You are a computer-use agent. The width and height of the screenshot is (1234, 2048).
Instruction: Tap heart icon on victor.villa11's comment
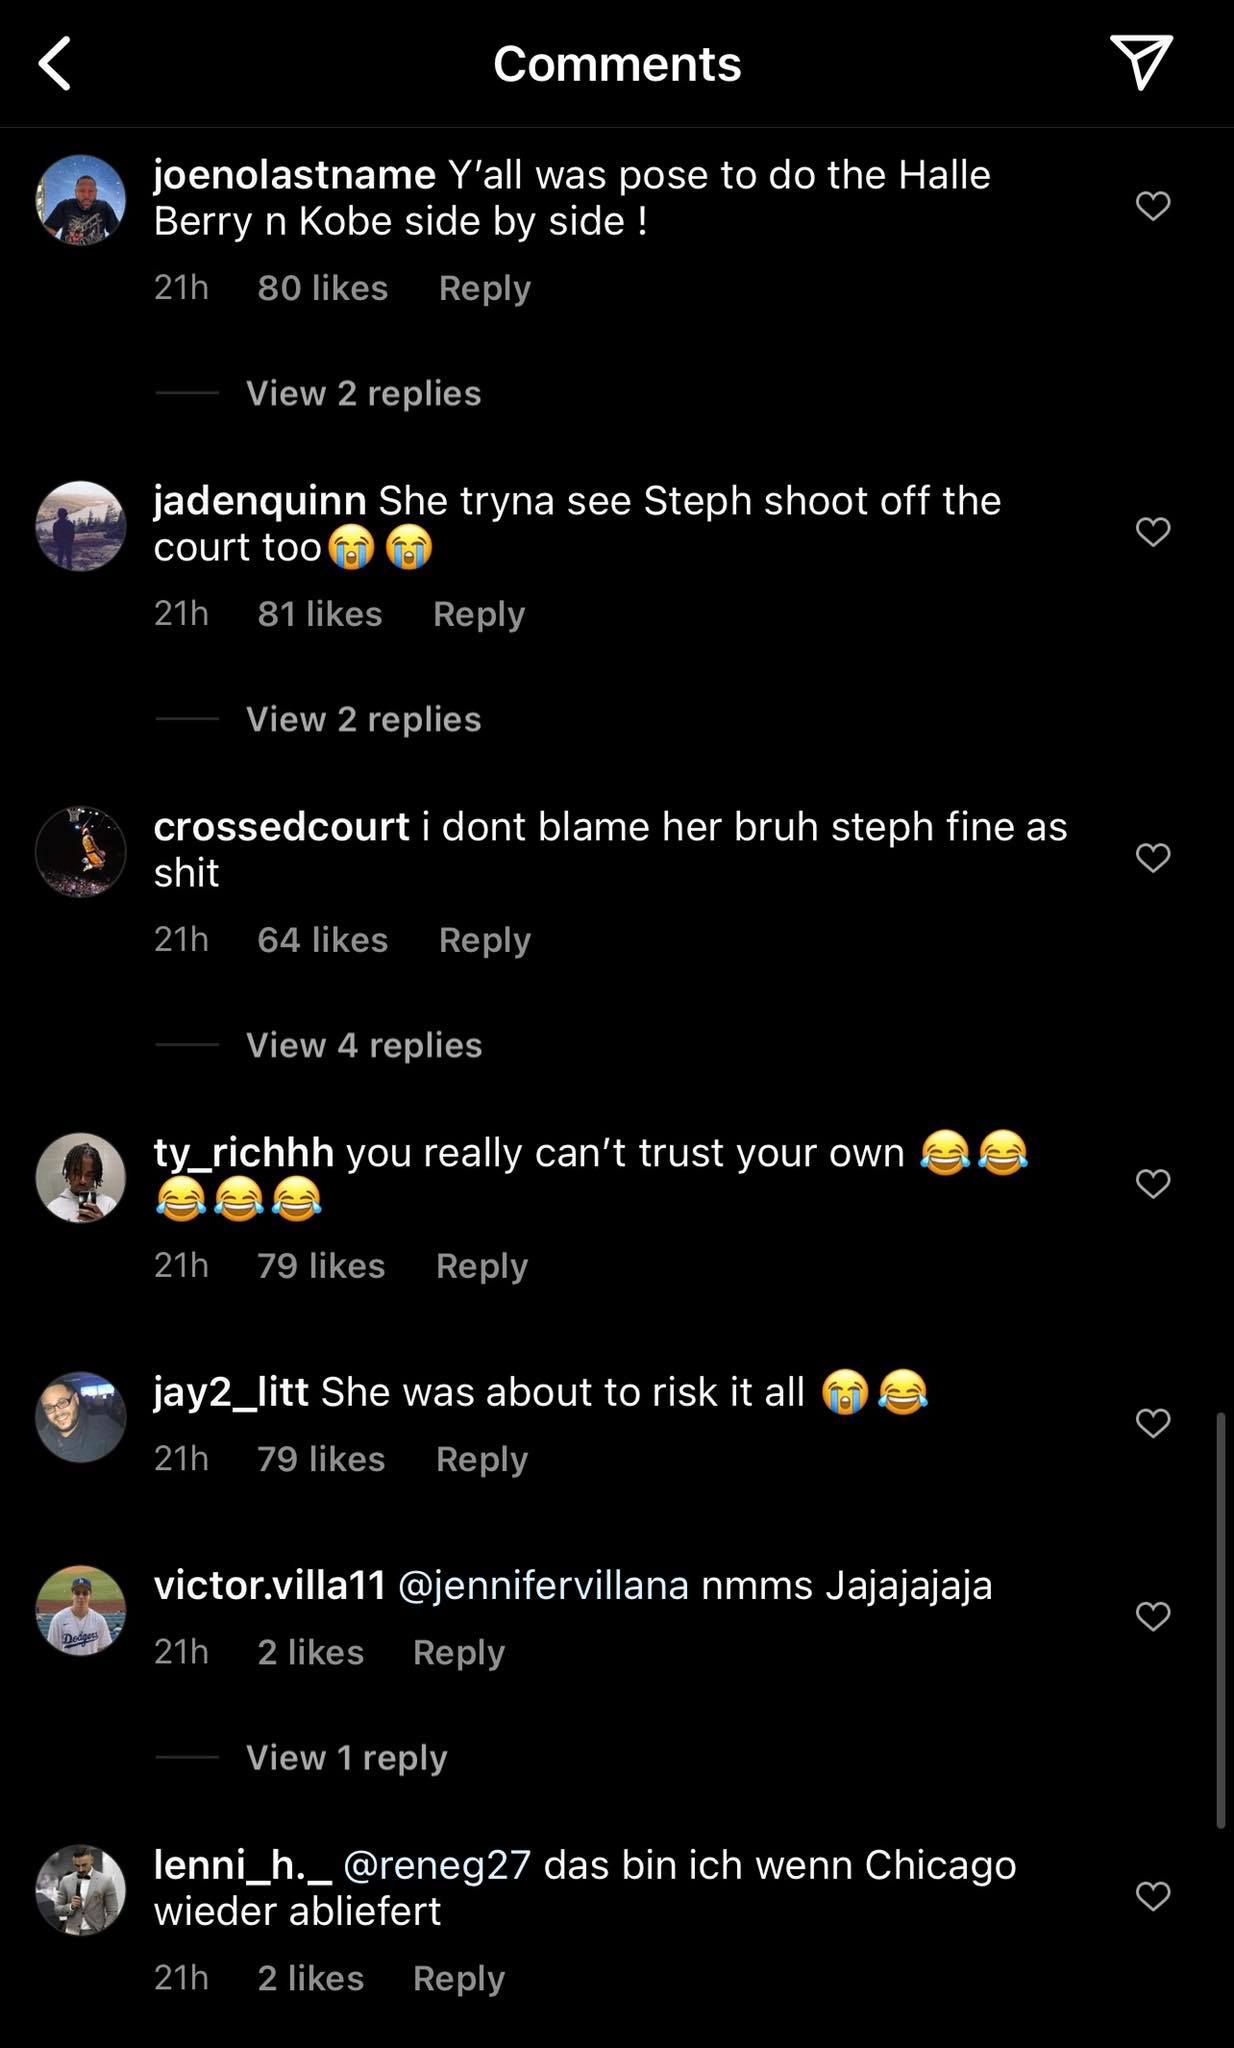1153,1616
